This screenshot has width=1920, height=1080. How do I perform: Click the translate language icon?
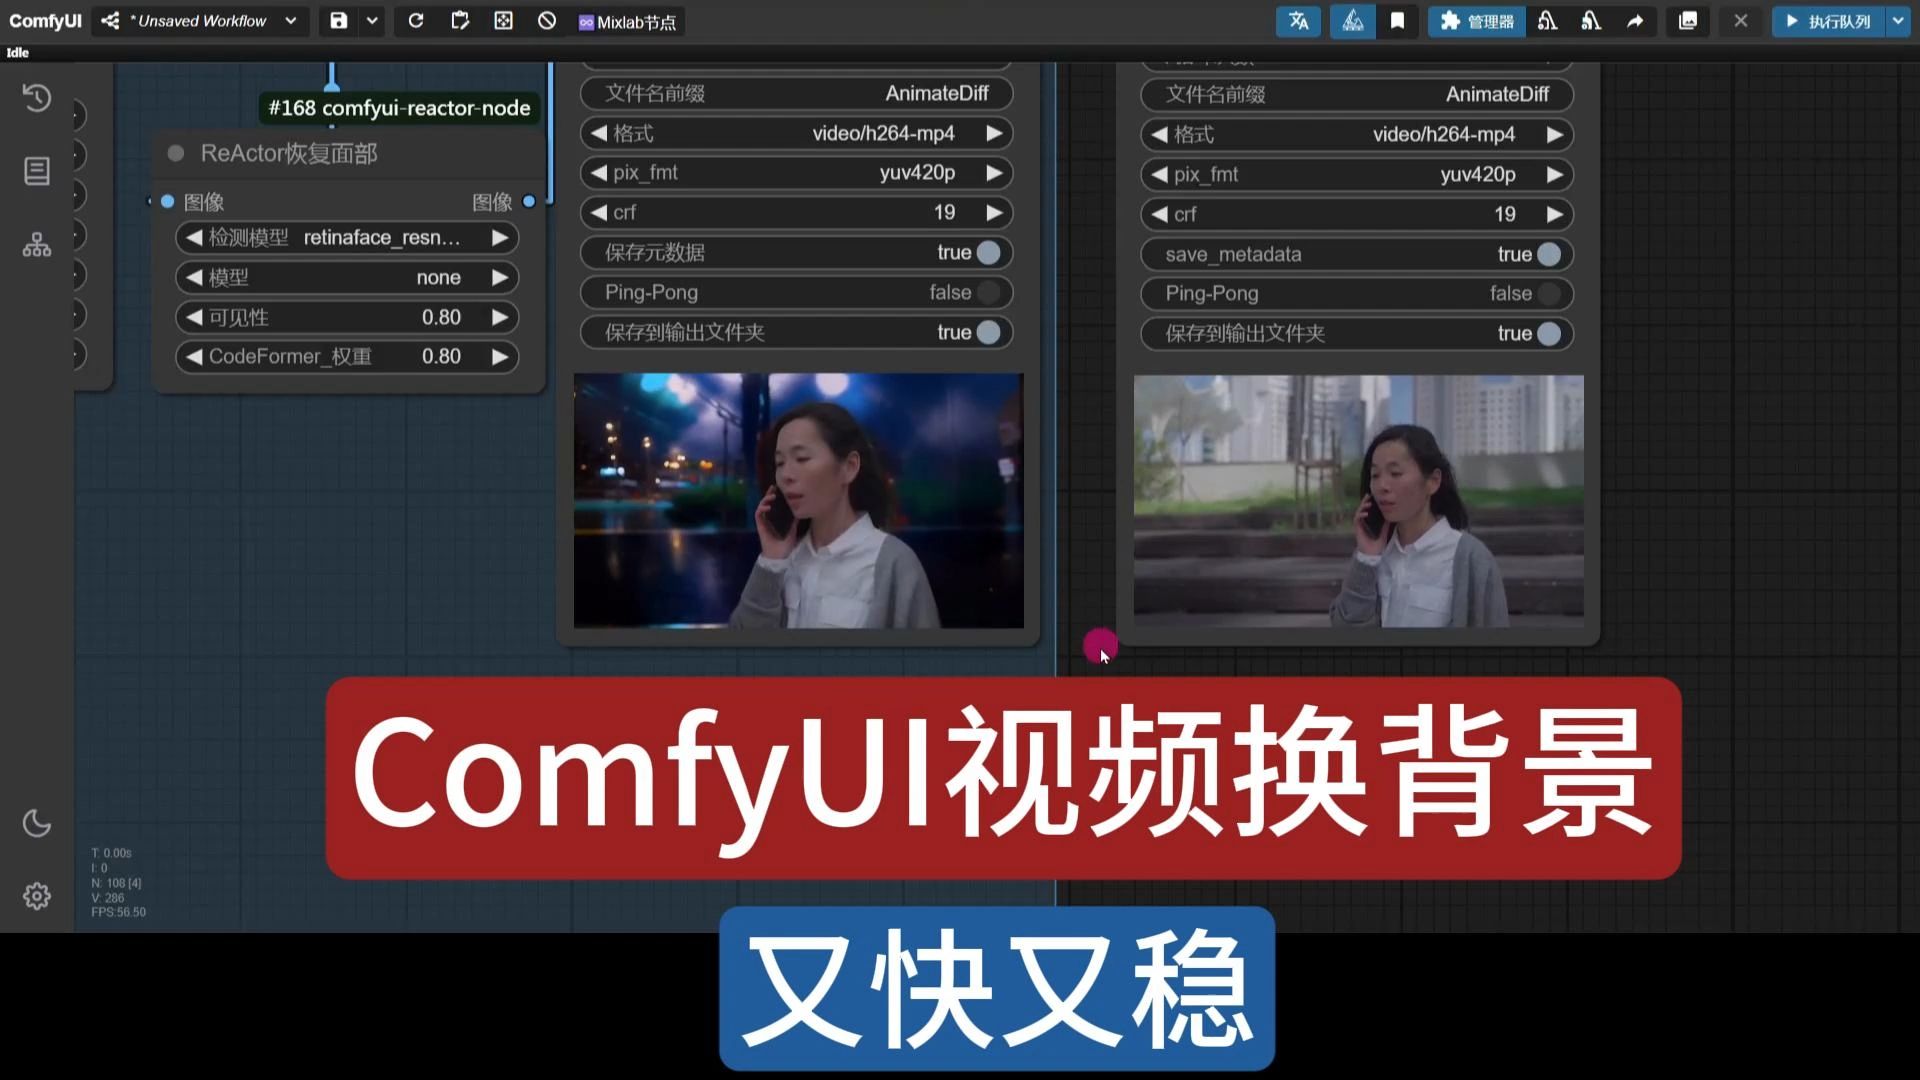[1298, 21]
